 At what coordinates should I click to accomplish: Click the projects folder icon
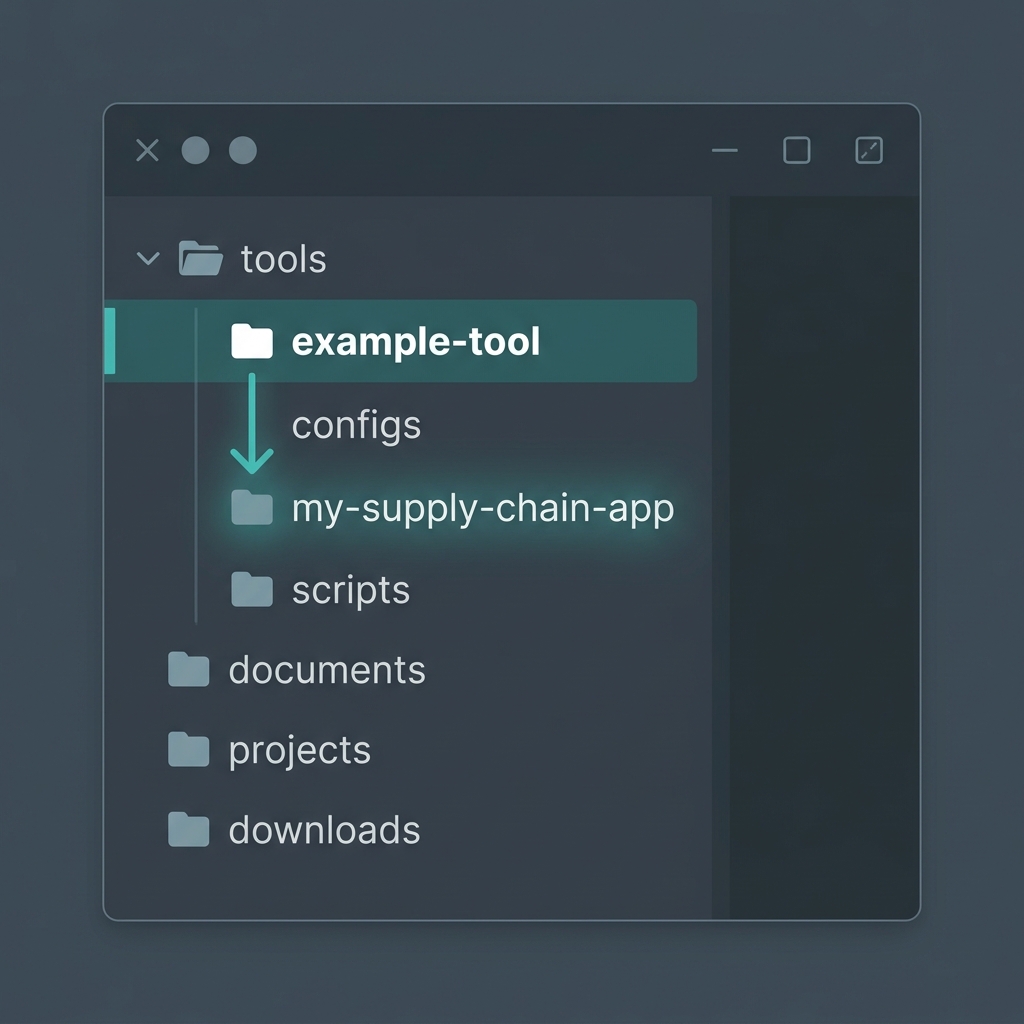pos(189,748)
